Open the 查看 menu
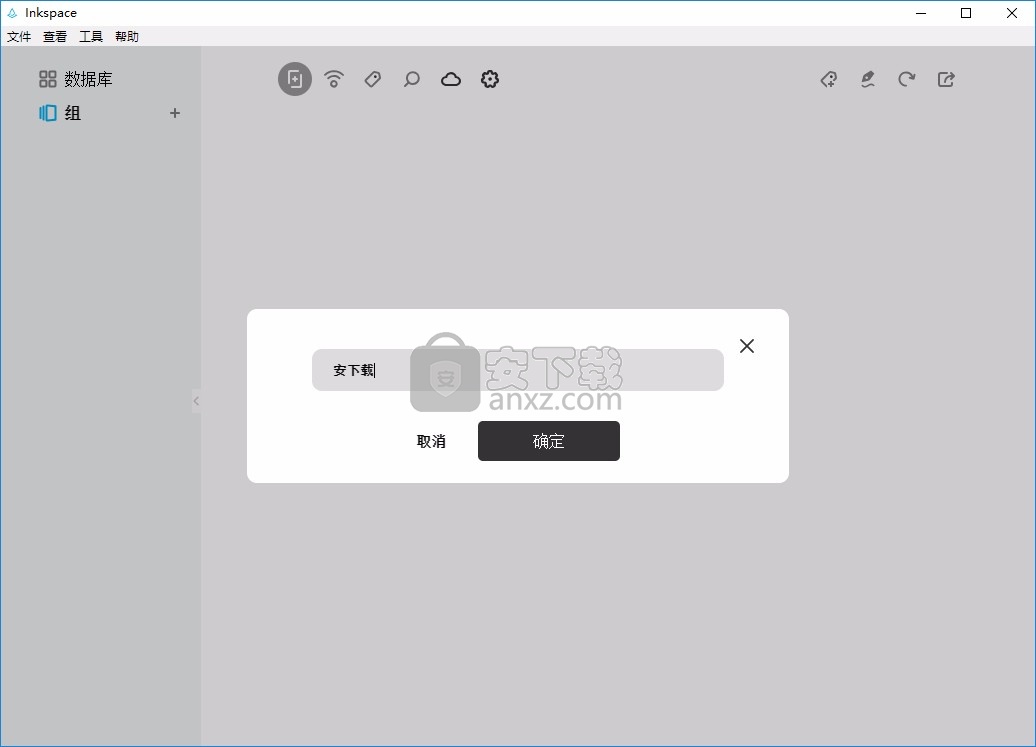This screenshot has height=747, width=1036. pyautogui.click(x=55, y=36)
